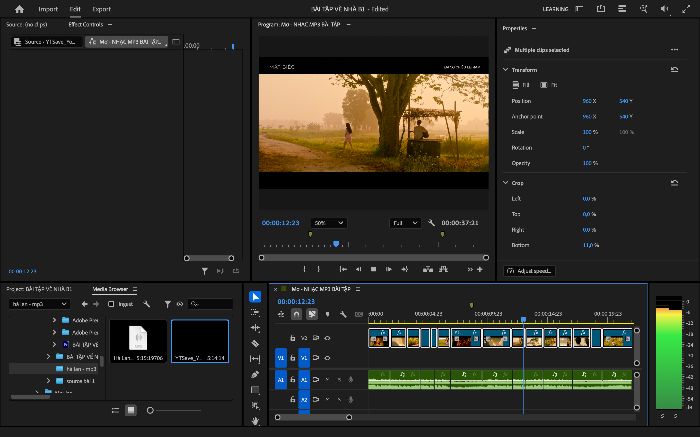The width and height of the screenshot is (700, 437).
Task: Open Media Browser wrench settings
Action: [146, 304]
